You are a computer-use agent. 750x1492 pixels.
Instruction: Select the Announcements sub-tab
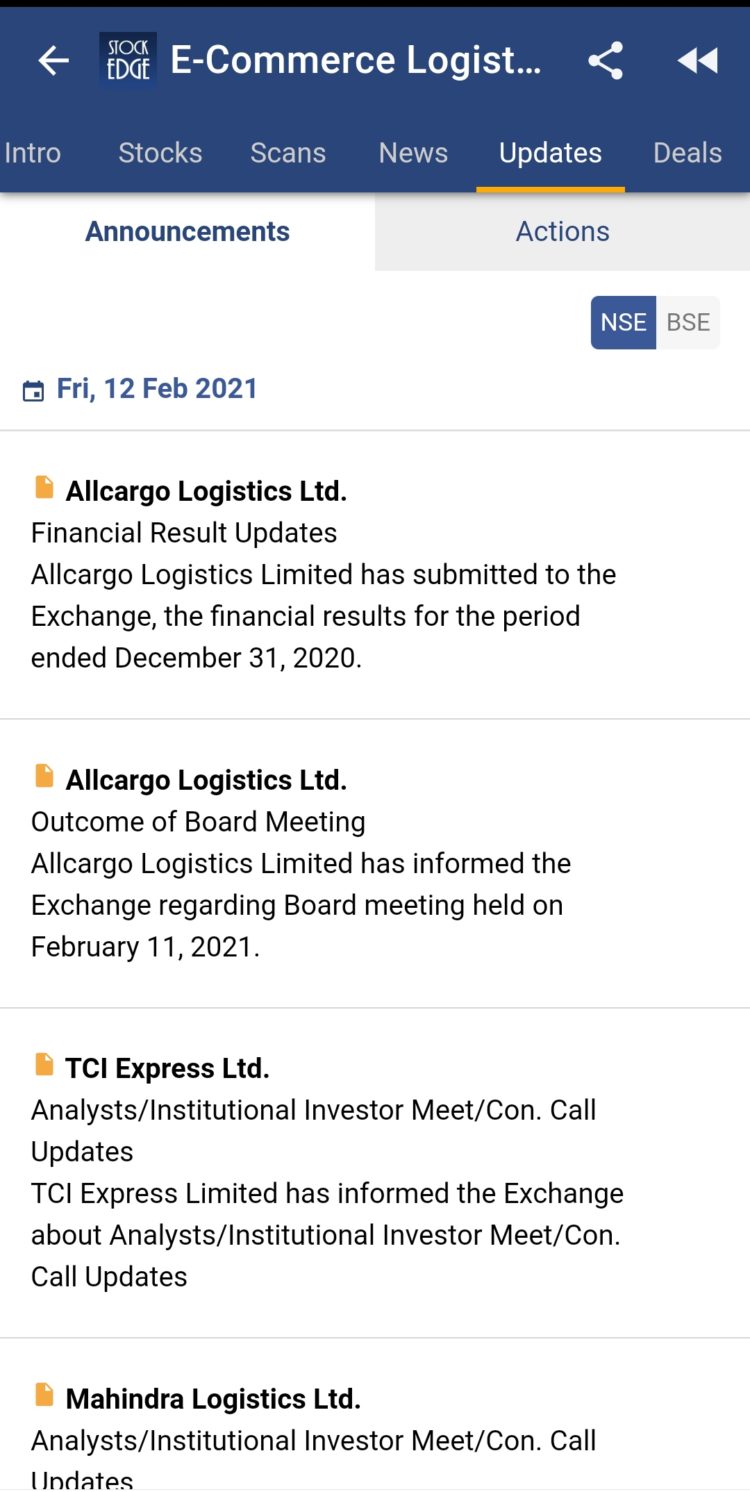[187, 232]
